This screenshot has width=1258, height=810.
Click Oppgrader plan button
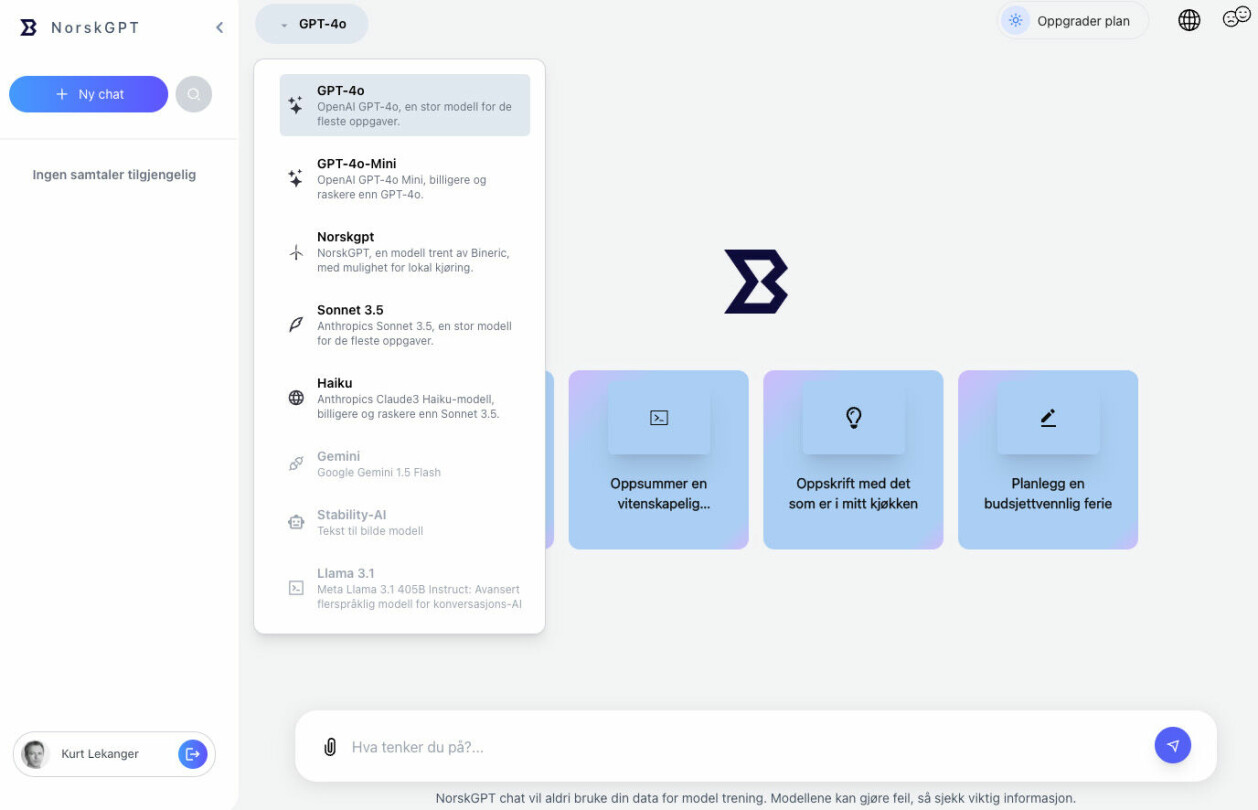point(1073,21)
